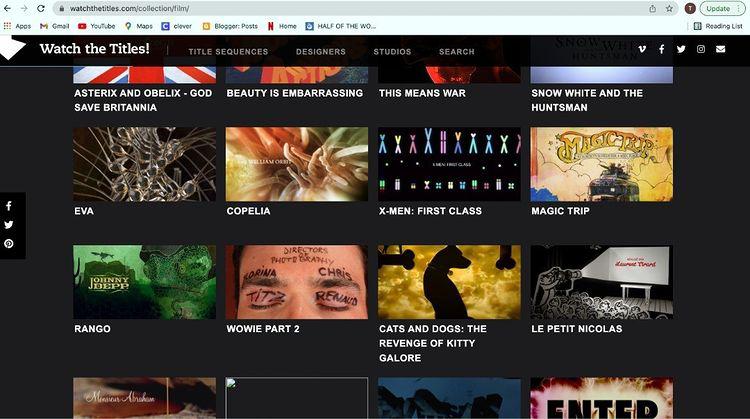Open the Wowie Part 2 thumbnail
The width and height of the screenshot is (750, 419).
(297, 282)
